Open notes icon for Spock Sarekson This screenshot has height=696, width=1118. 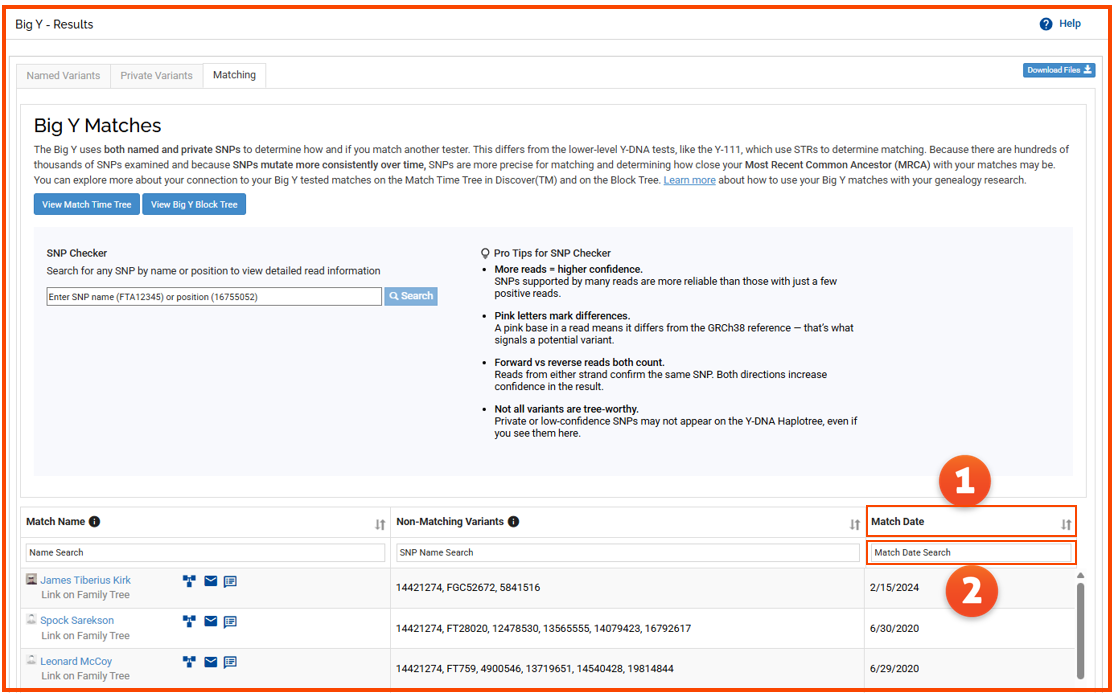[x=230, y=621]
